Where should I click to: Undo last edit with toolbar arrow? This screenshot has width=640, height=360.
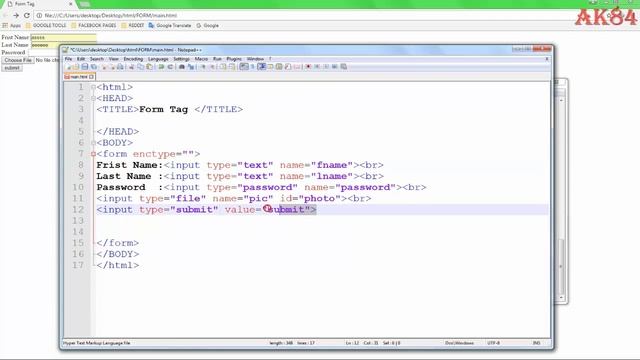click(x=161, y=67)
